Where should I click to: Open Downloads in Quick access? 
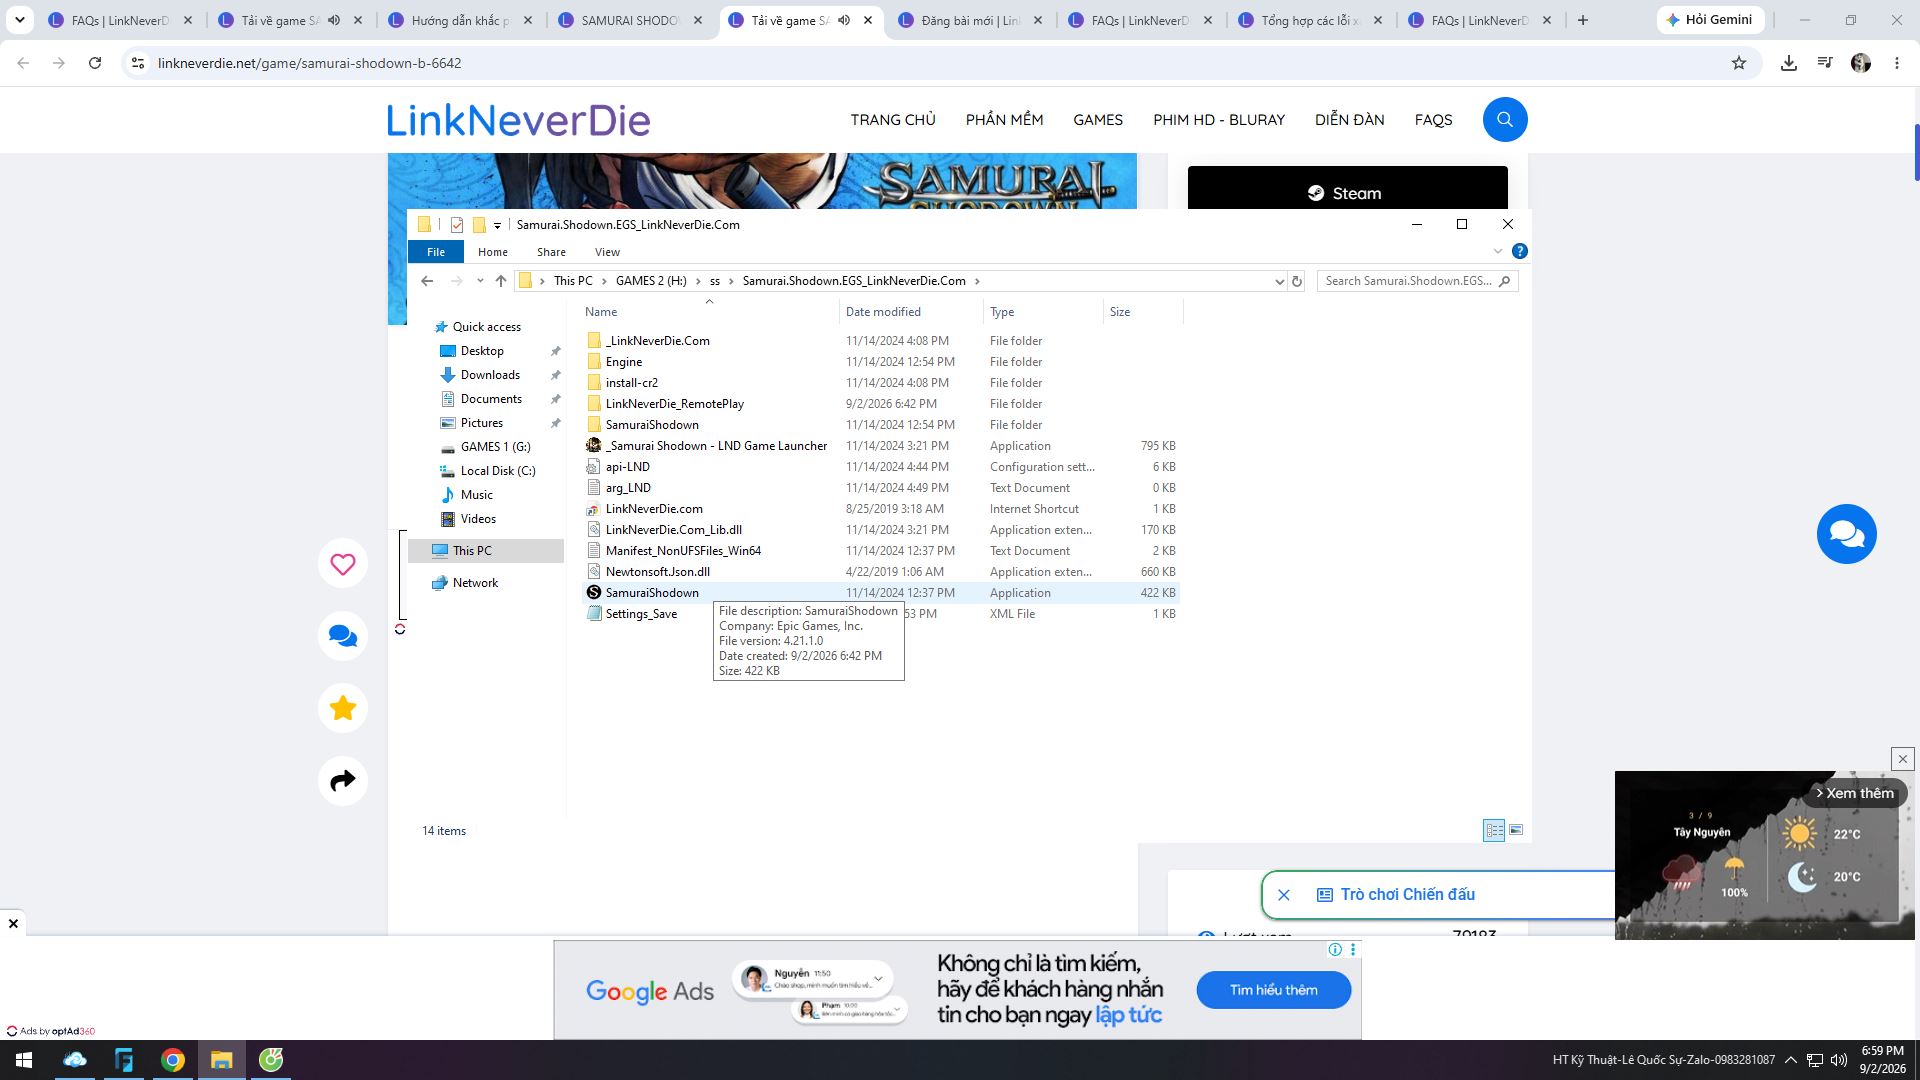tap(490, 375)
